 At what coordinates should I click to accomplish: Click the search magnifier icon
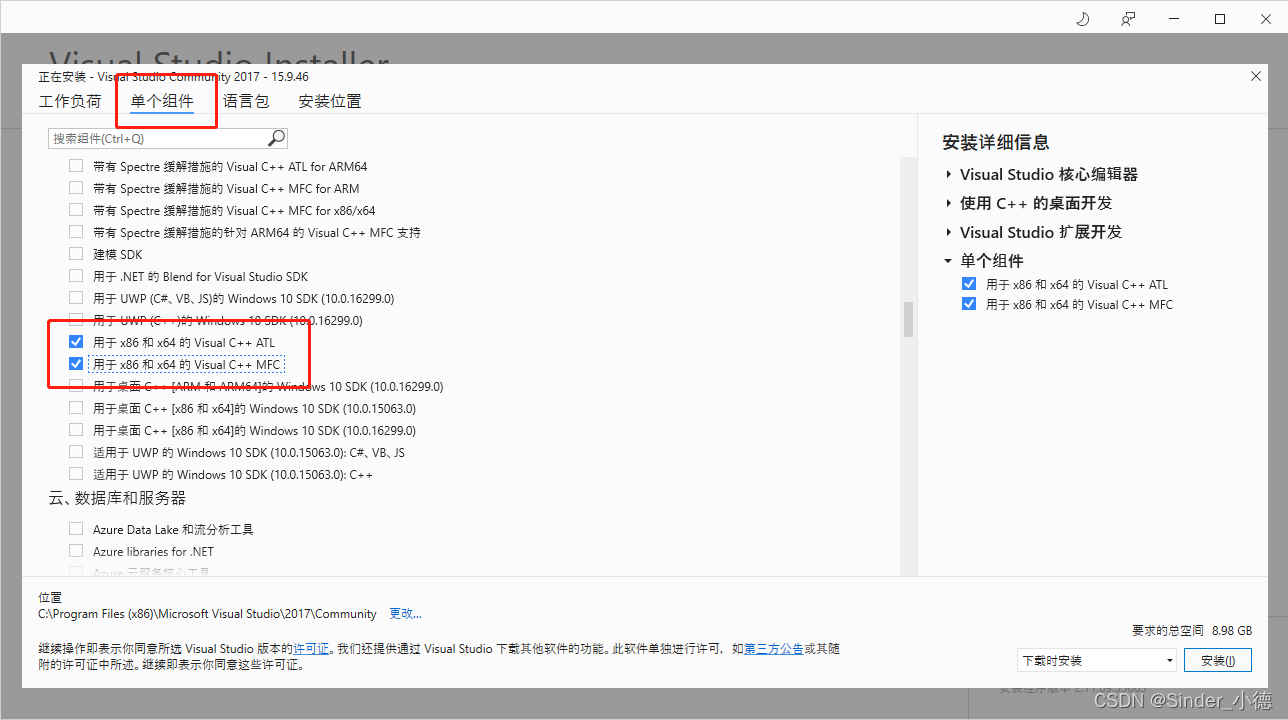point(276,138)
